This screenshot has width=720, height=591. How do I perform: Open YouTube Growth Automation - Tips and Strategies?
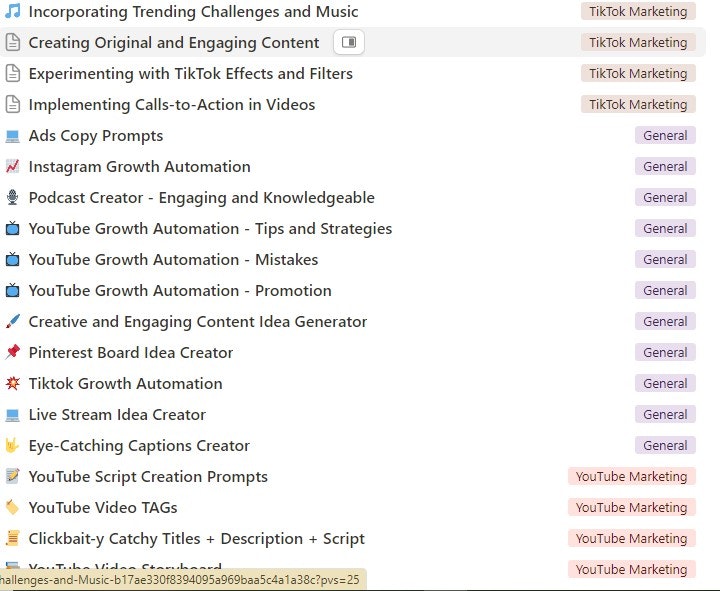[x=210, y=228]
